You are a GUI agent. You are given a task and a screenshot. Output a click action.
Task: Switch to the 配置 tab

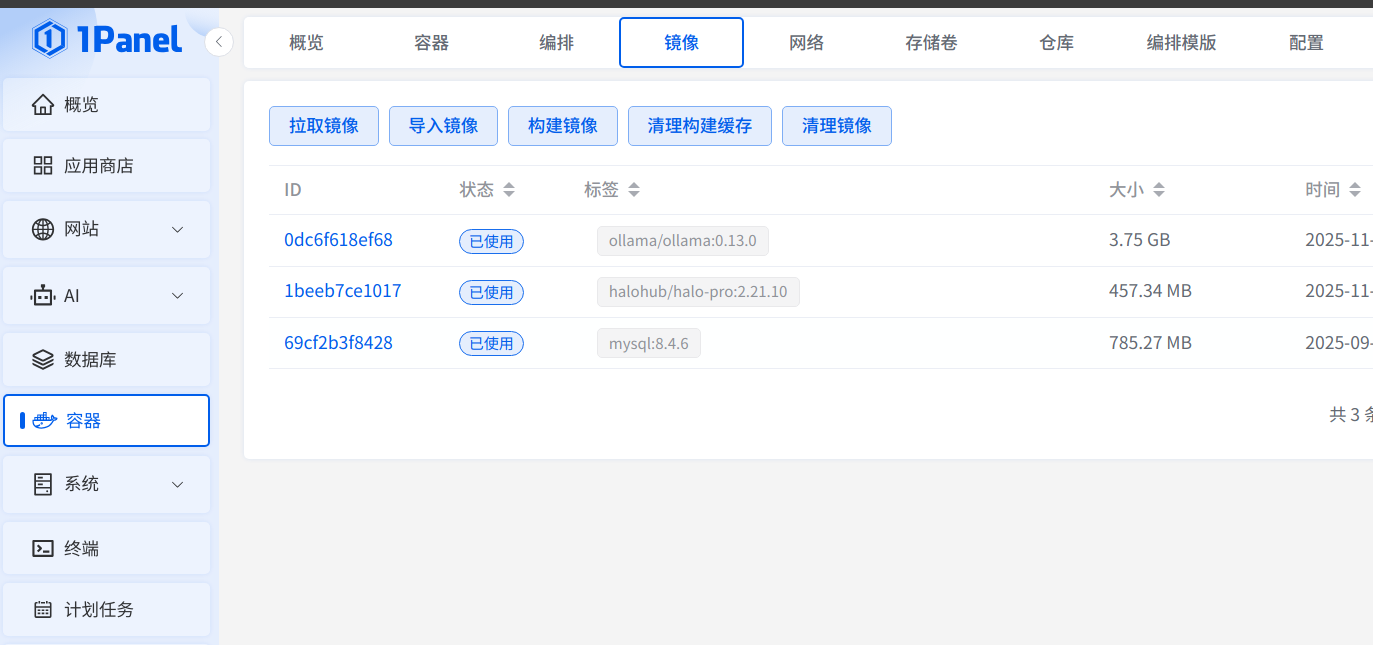pos(1306,42)
